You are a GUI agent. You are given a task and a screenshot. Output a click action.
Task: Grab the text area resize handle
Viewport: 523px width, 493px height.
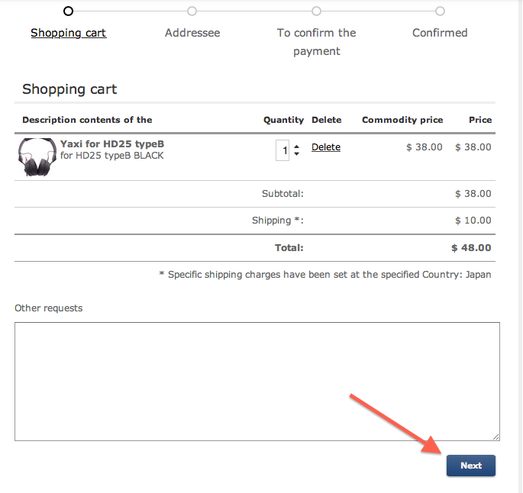[496, 437]
